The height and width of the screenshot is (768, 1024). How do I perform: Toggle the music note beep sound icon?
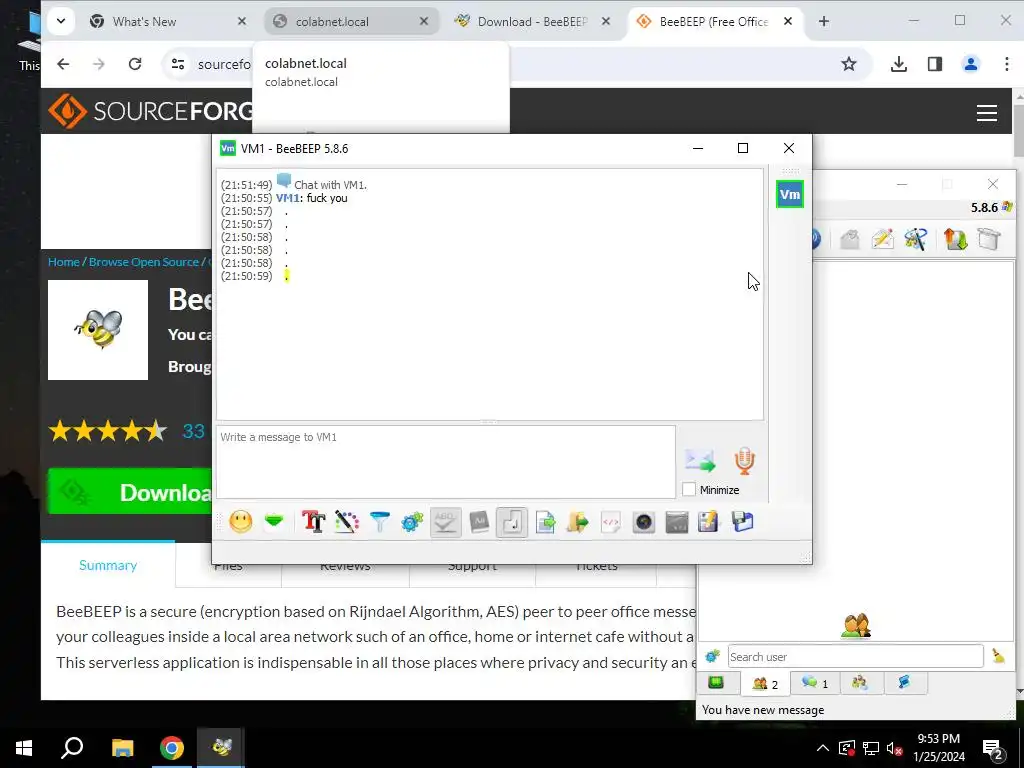click(512, 522)
